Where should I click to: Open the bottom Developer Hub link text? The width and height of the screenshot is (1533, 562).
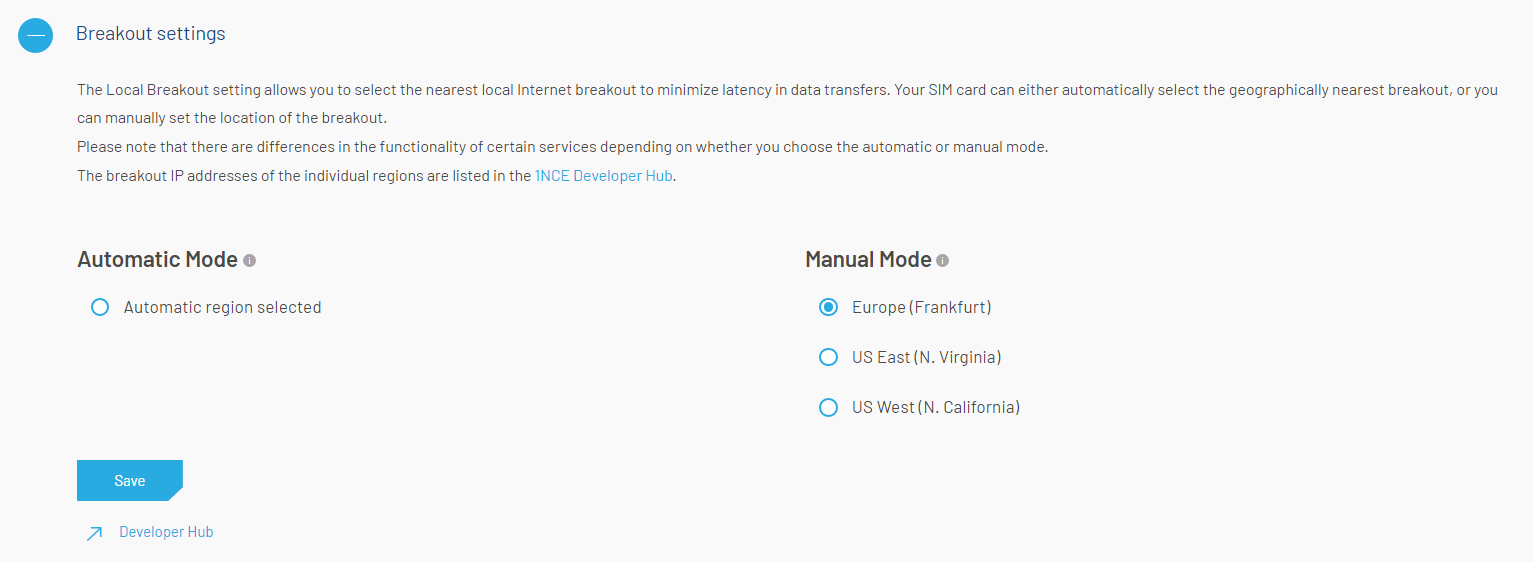pos(166,532)
